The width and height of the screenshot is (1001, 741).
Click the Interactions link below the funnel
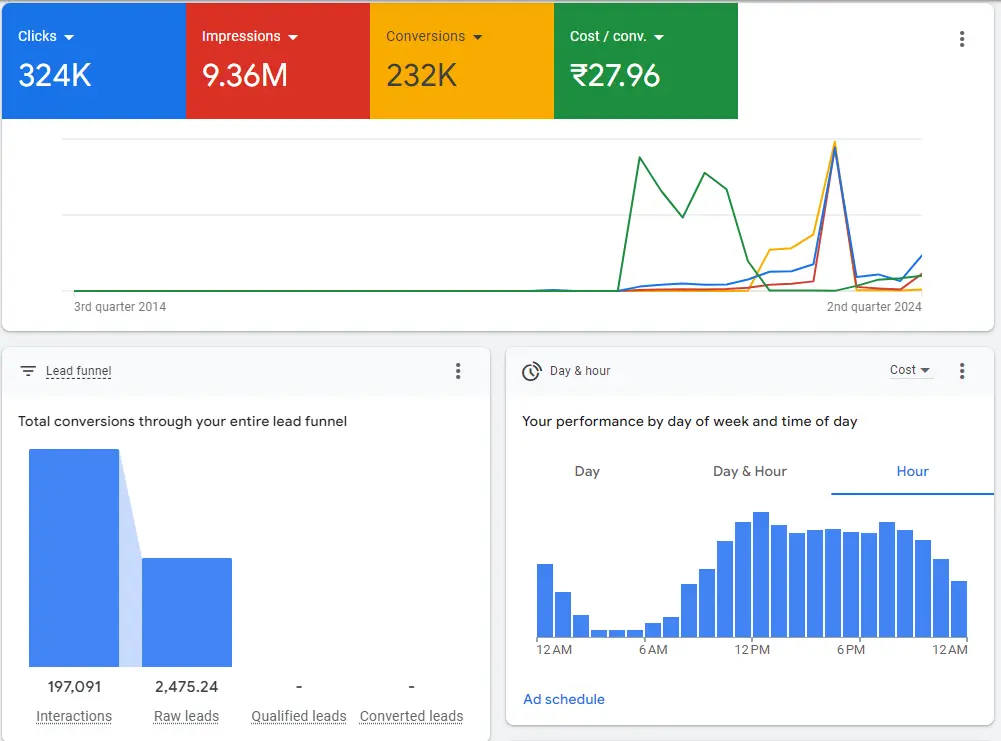[x=74, y=716]
